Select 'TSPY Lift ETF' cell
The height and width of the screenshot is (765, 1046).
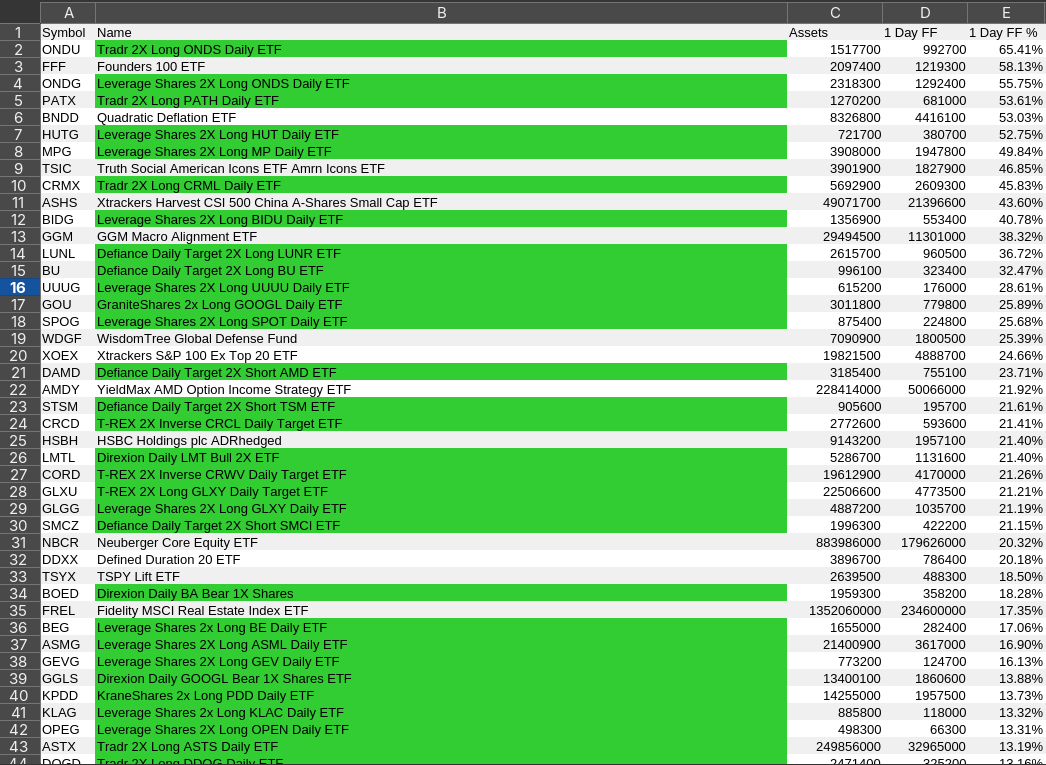click(441, 577)
